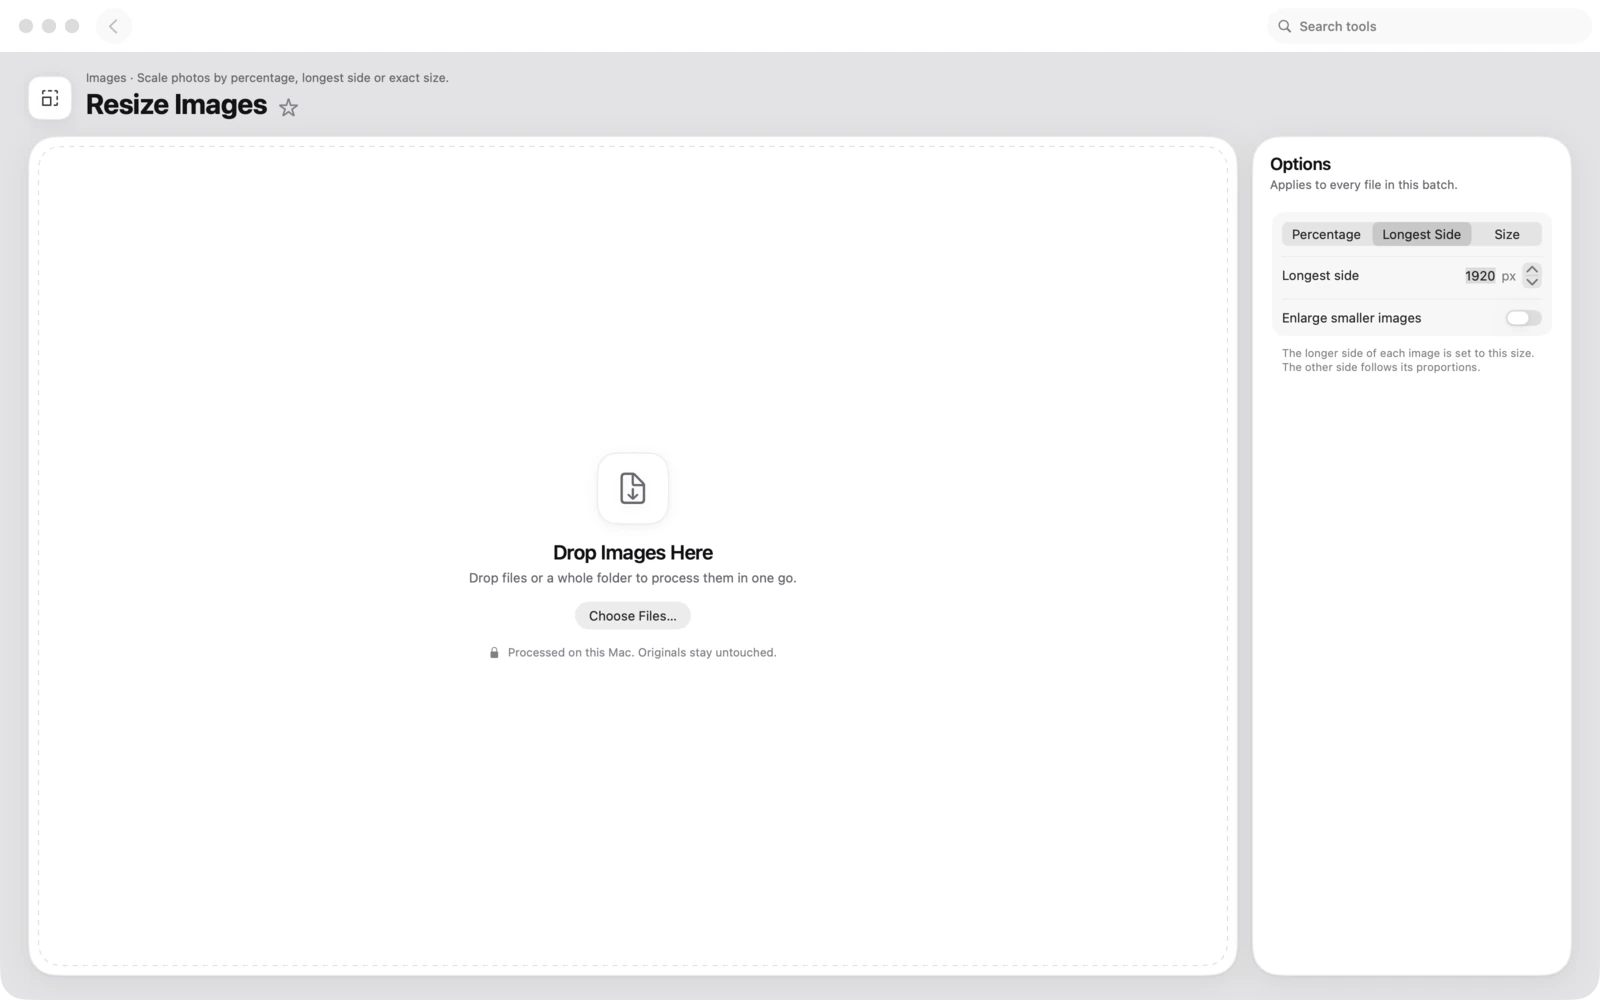Open the Choose Files dialog

tap(633, 616)
